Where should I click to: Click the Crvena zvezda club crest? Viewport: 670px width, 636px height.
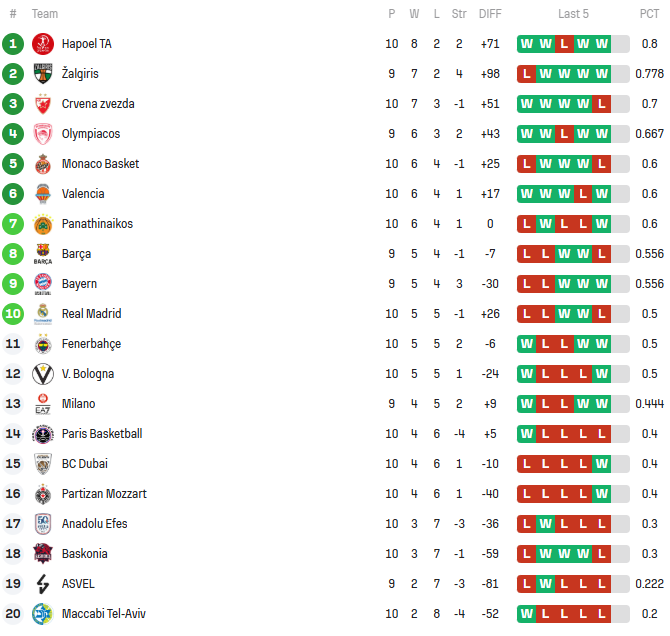tap(42, 104)
